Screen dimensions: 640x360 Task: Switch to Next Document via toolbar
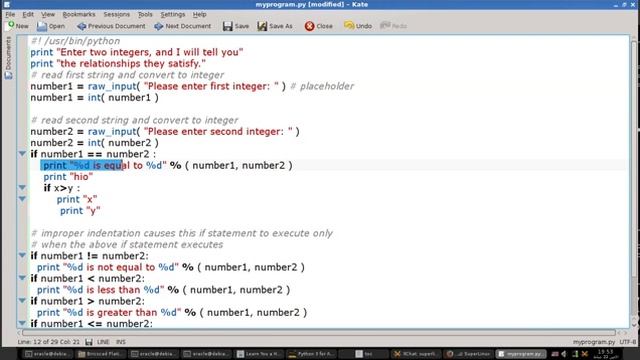182,26
